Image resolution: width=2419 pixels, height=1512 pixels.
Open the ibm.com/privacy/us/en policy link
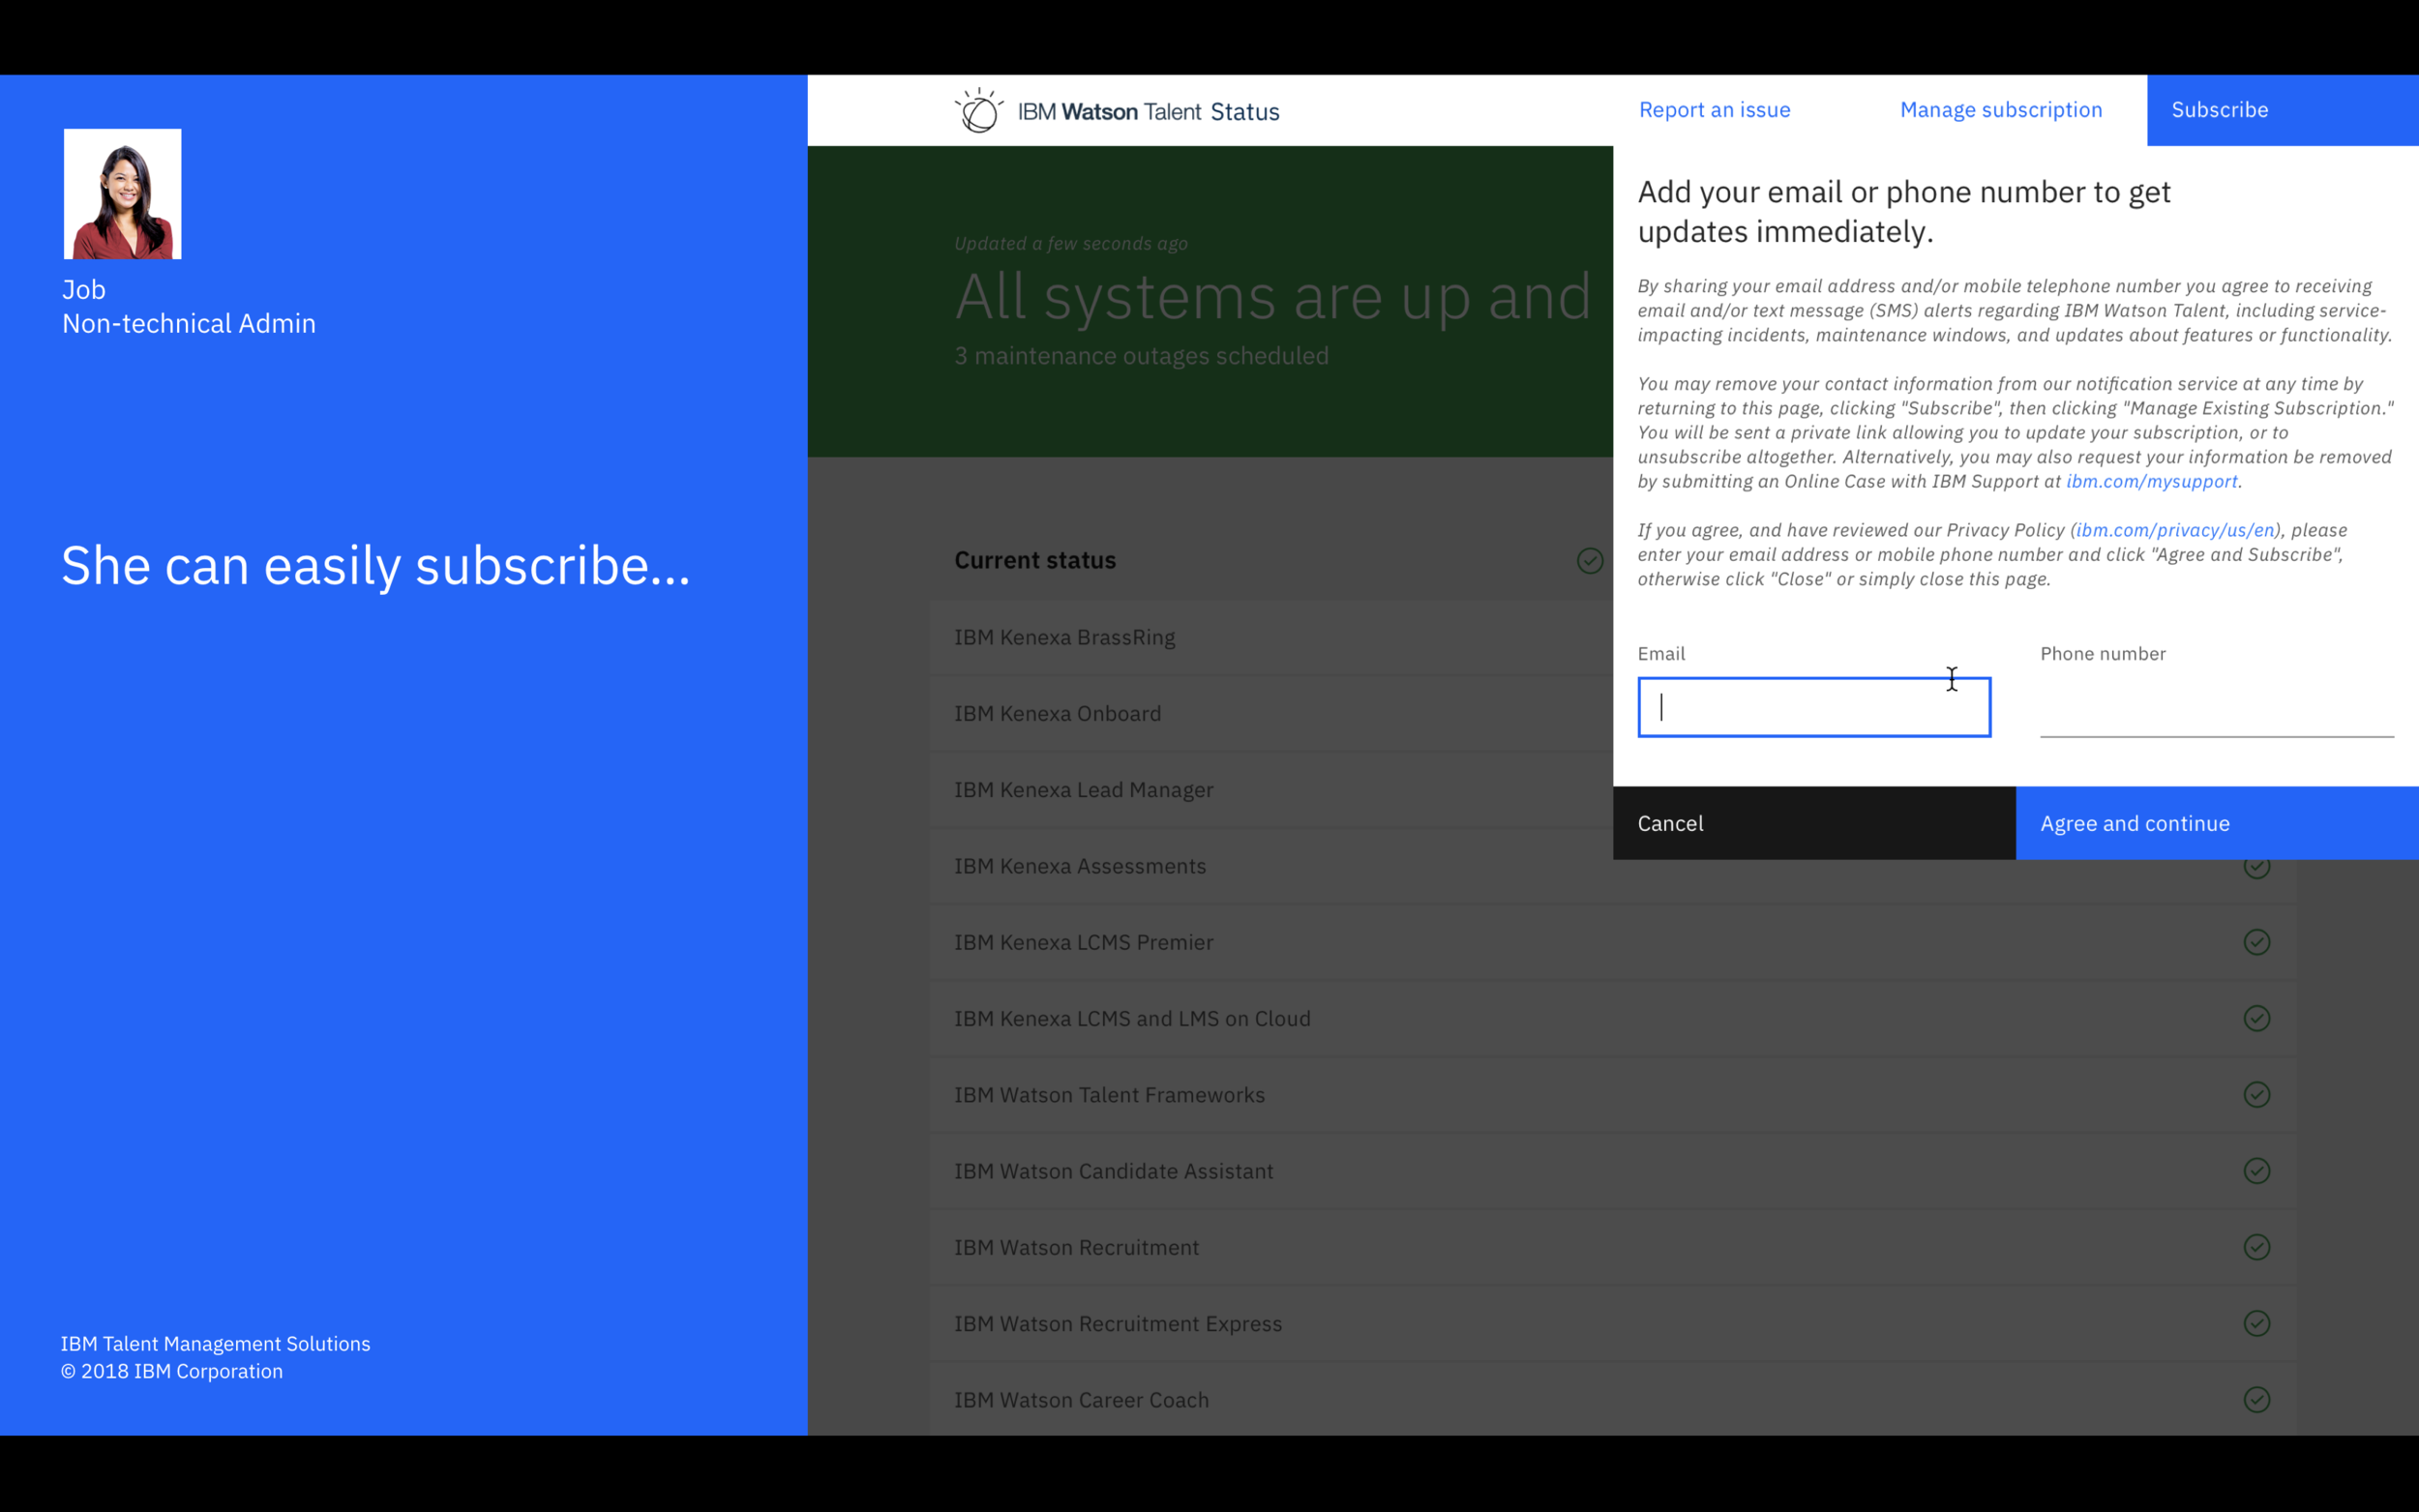tap(2175, 530)
